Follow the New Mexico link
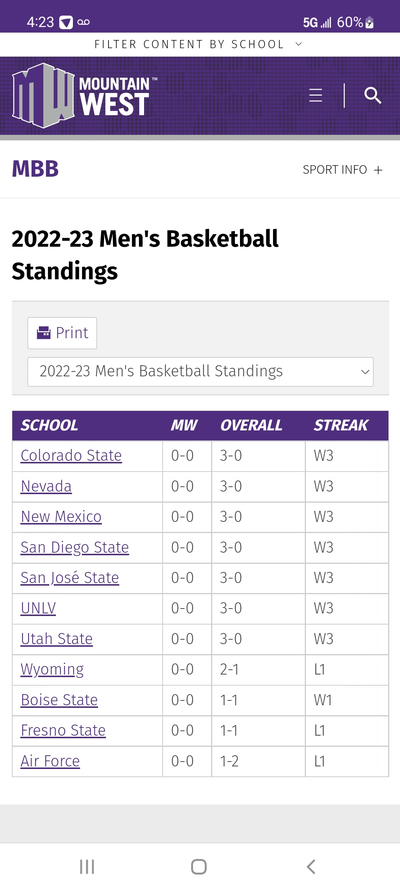This screenshot has height=889, width=400. 61,517
